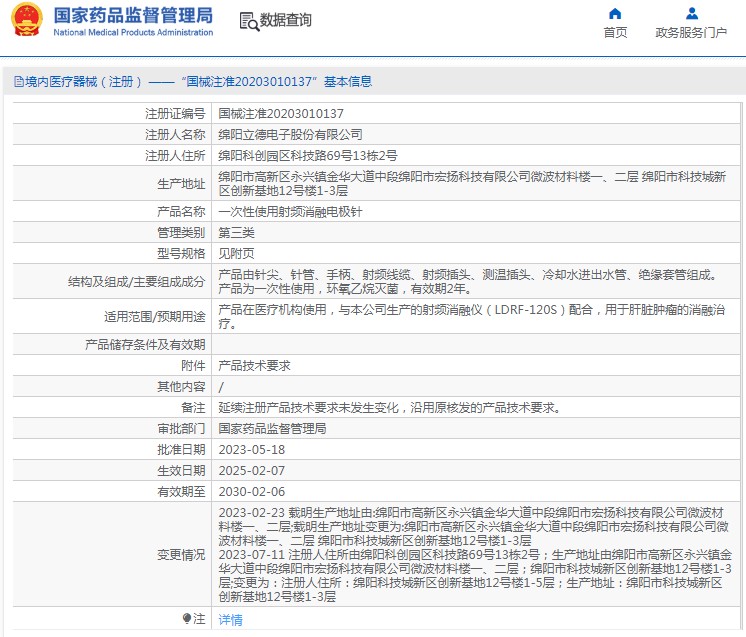Open the 数据查询 search icon
The width and height of the screenshot is (746, 637).
(249, 21)
